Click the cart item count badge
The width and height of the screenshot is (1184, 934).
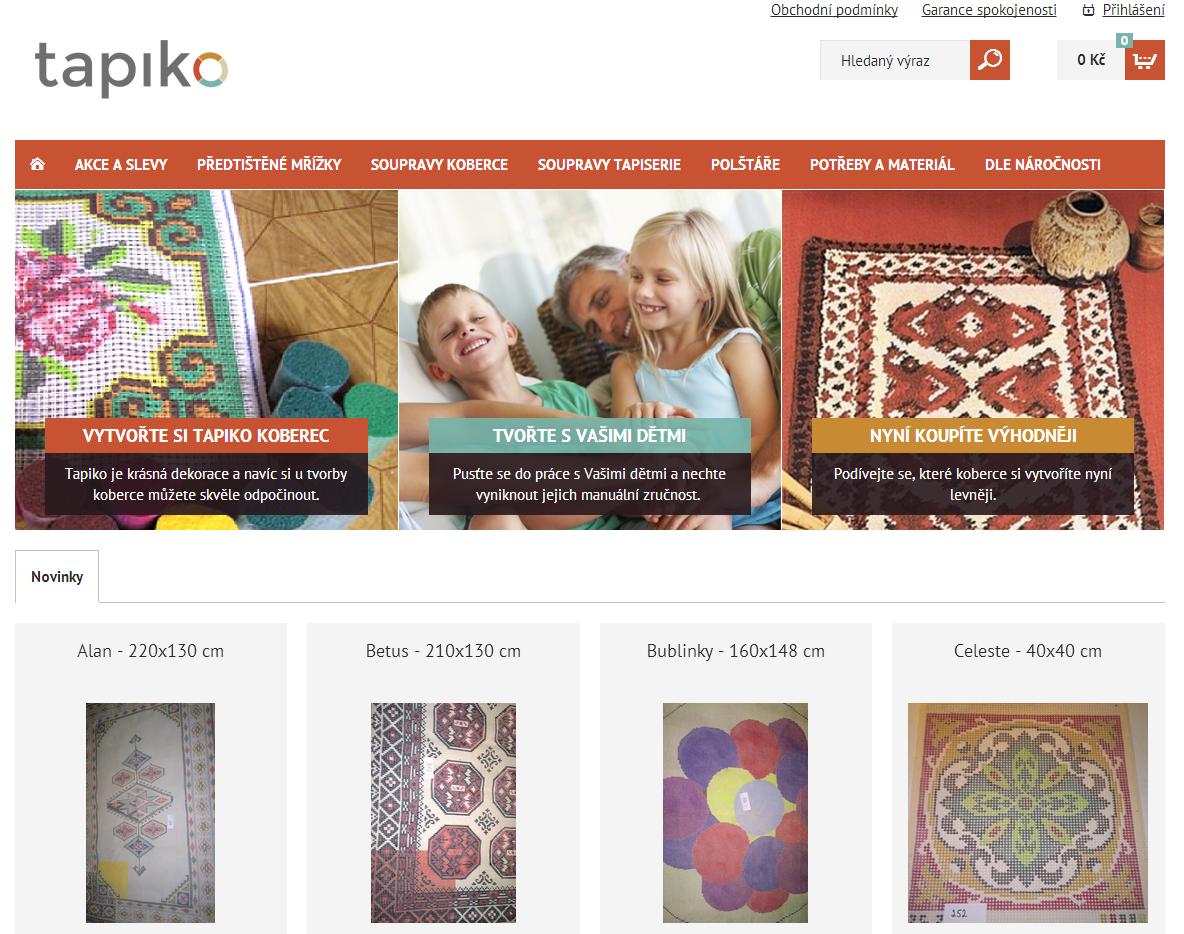1124,40
